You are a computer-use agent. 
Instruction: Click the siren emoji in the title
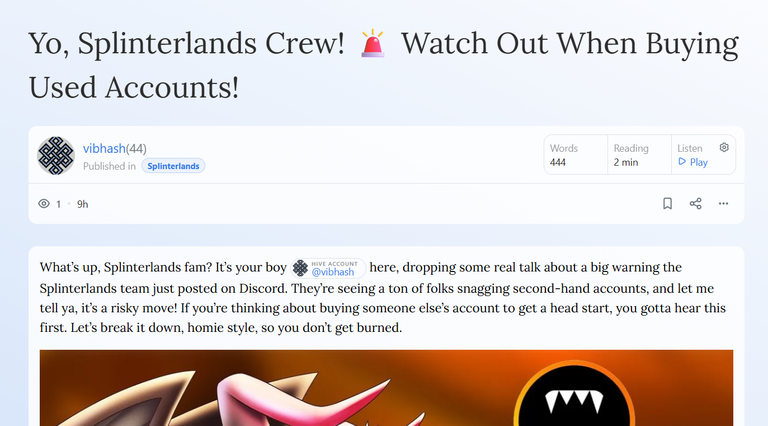[373, 43]
